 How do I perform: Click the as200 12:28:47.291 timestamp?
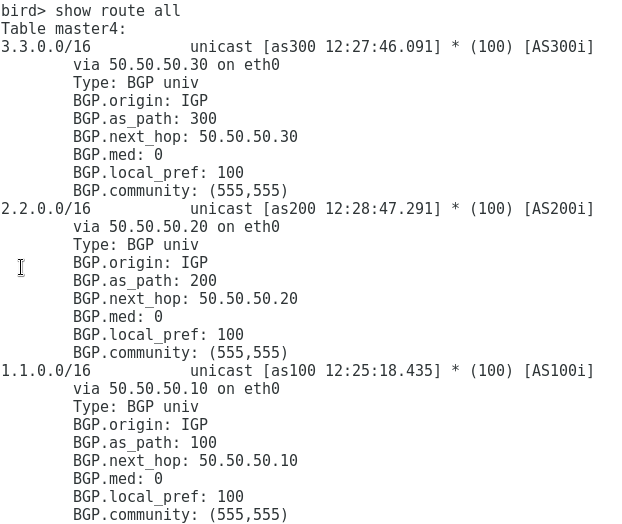pyautogui.click(x=352, y=209)
